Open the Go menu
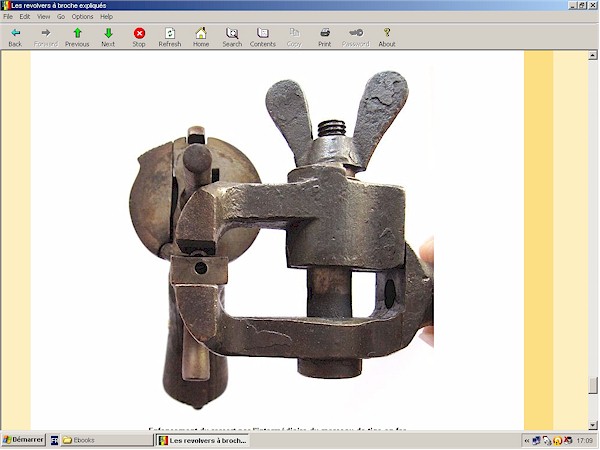The height and width of the screenshot is (450, 600). (61, 16)
